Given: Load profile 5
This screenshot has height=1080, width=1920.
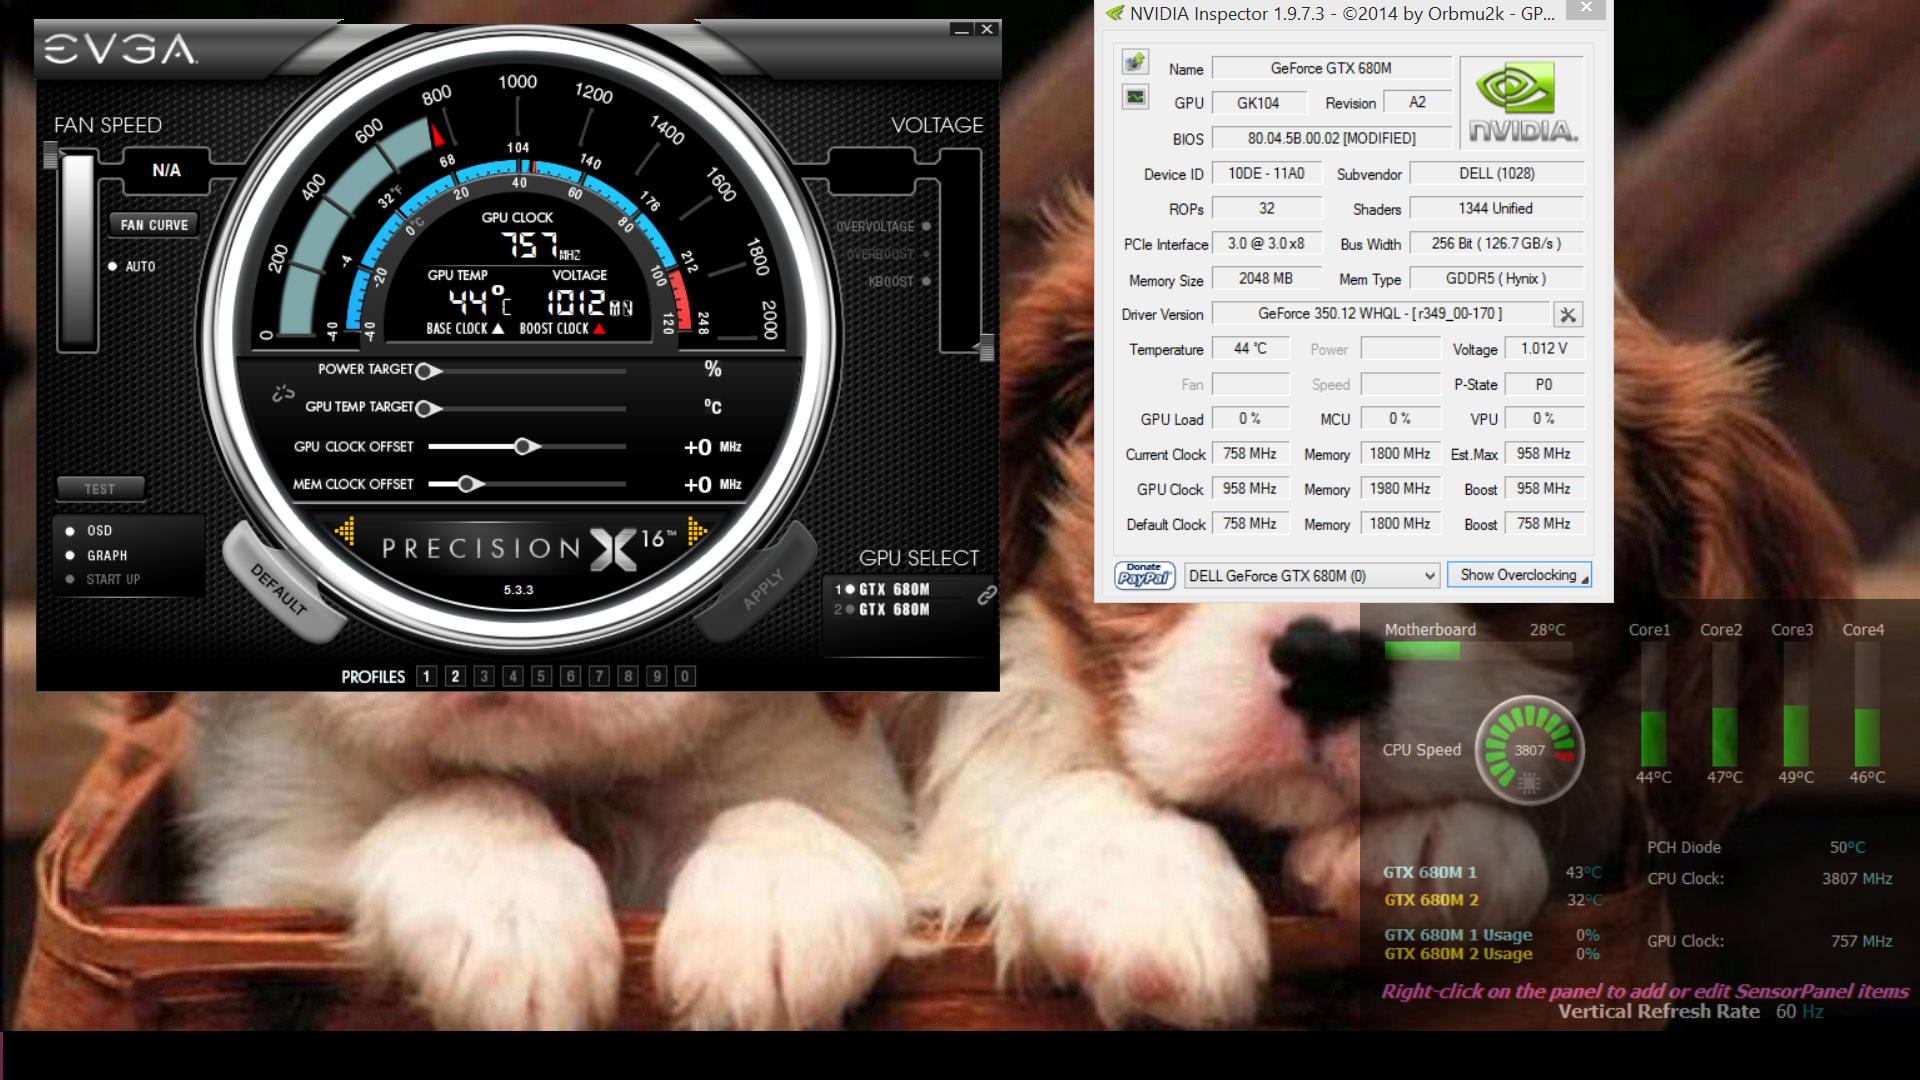Looking at the screenshot, I should coord(542,677).
